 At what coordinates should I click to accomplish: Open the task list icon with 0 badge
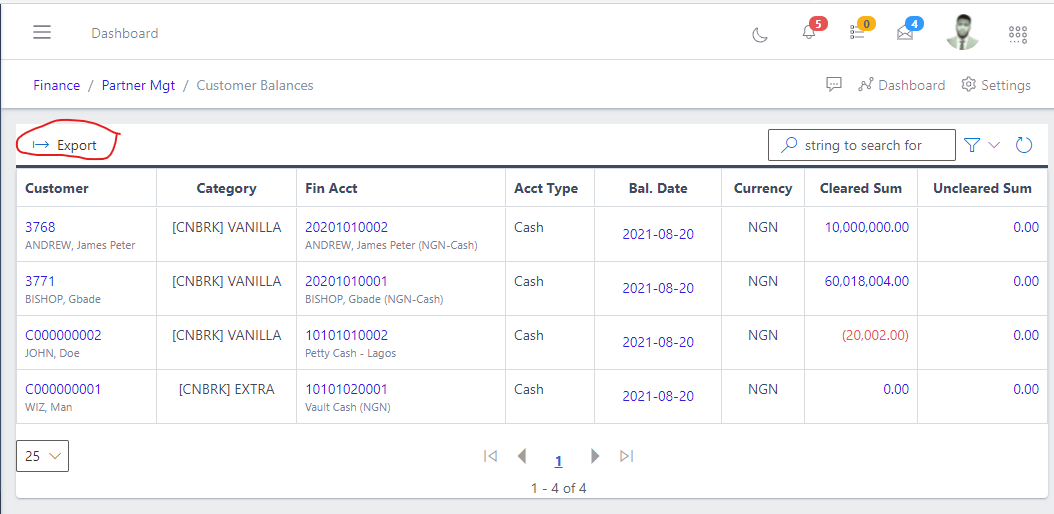857,32
